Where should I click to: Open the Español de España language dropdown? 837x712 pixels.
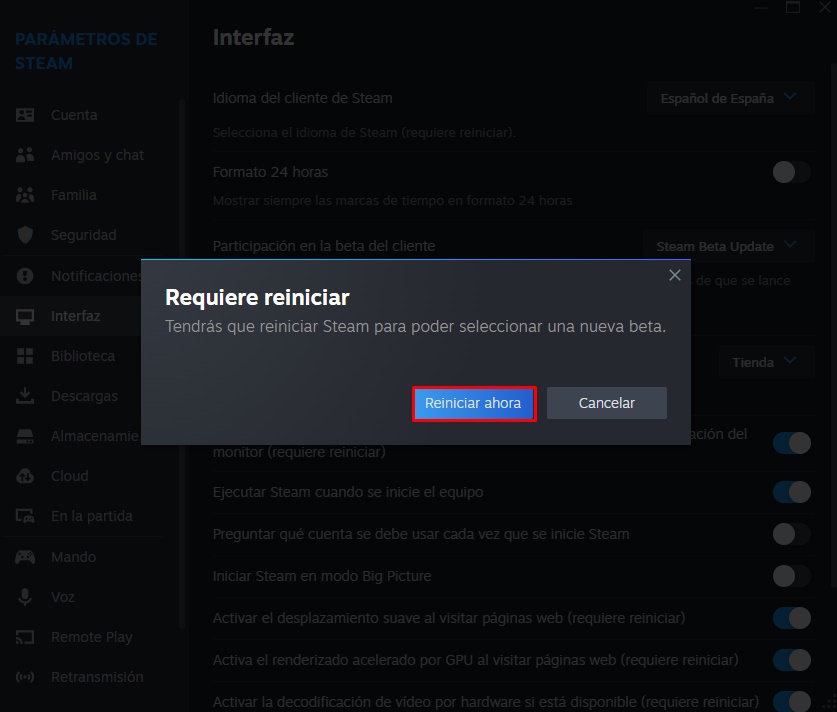point(730,98)
